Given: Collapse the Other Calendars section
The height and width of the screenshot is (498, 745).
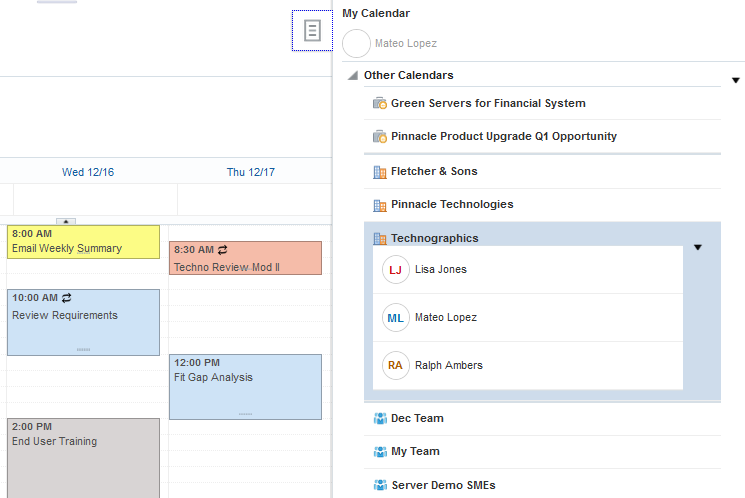Looking at the screenshot, I should tap(352, 76).
